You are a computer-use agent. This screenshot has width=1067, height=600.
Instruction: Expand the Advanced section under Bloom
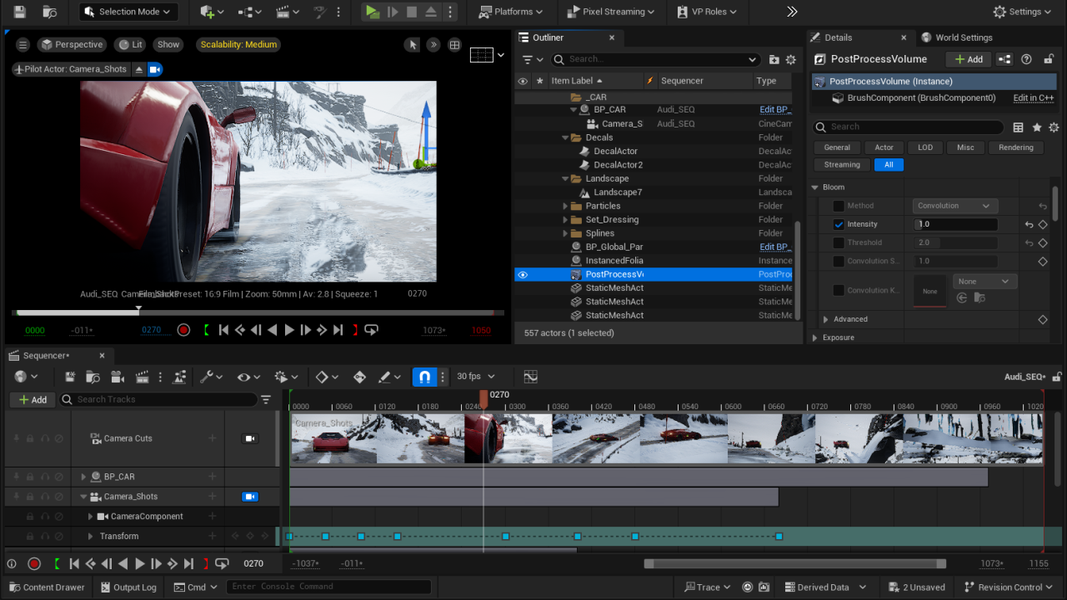(x=825, y=319)
